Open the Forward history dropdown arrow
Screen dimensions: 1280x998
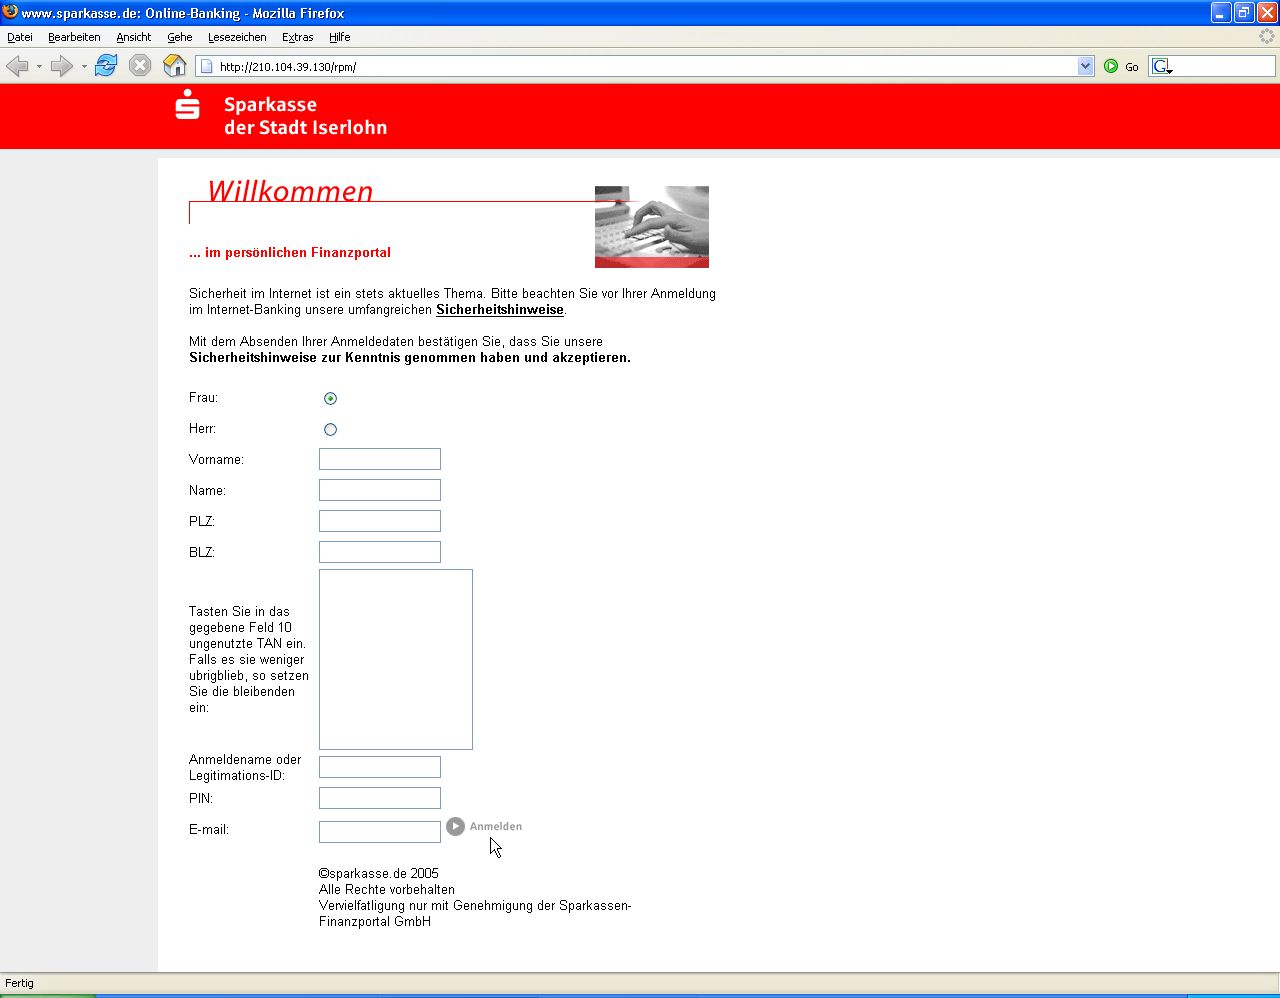(84, 67)
